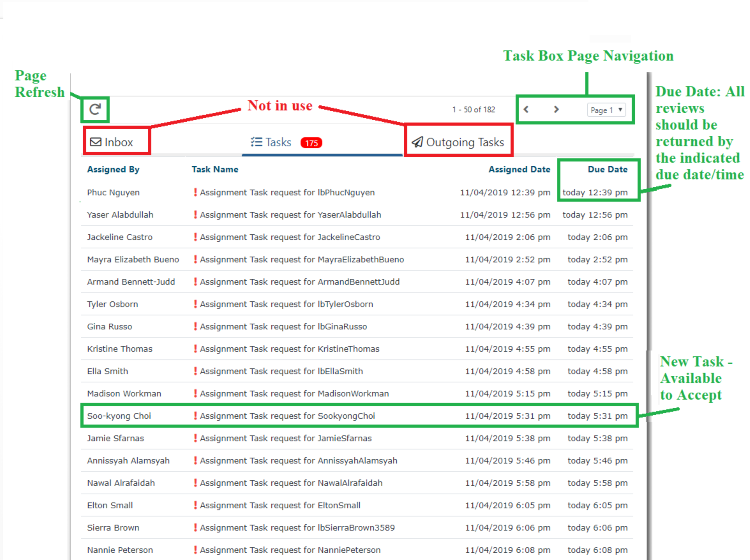The height and width of the screenshot is (560, 750).
Task: Go to next page arrow
Action: (556, 109)
